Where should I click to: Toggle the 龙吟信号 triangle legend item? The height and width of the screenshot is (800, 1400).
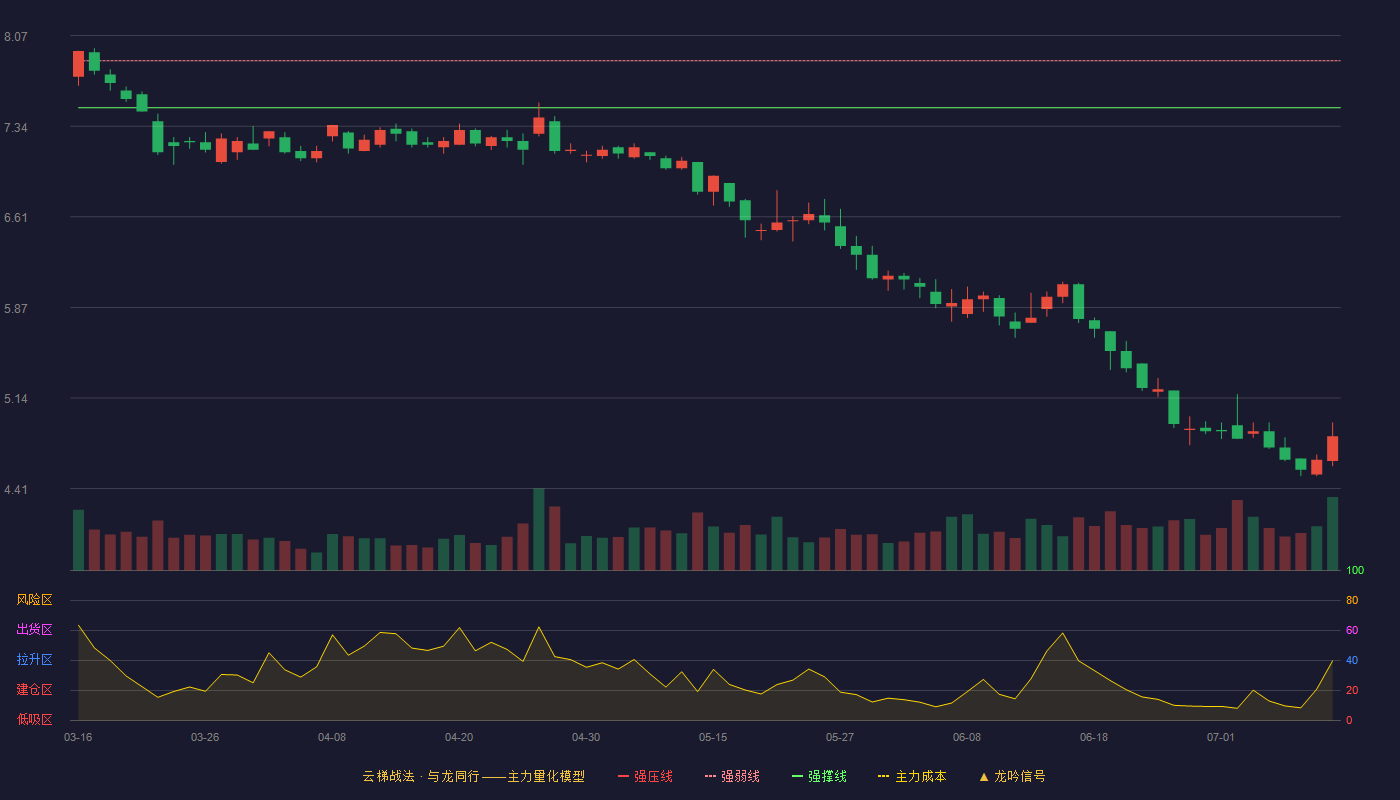(x=1012, y=776)
